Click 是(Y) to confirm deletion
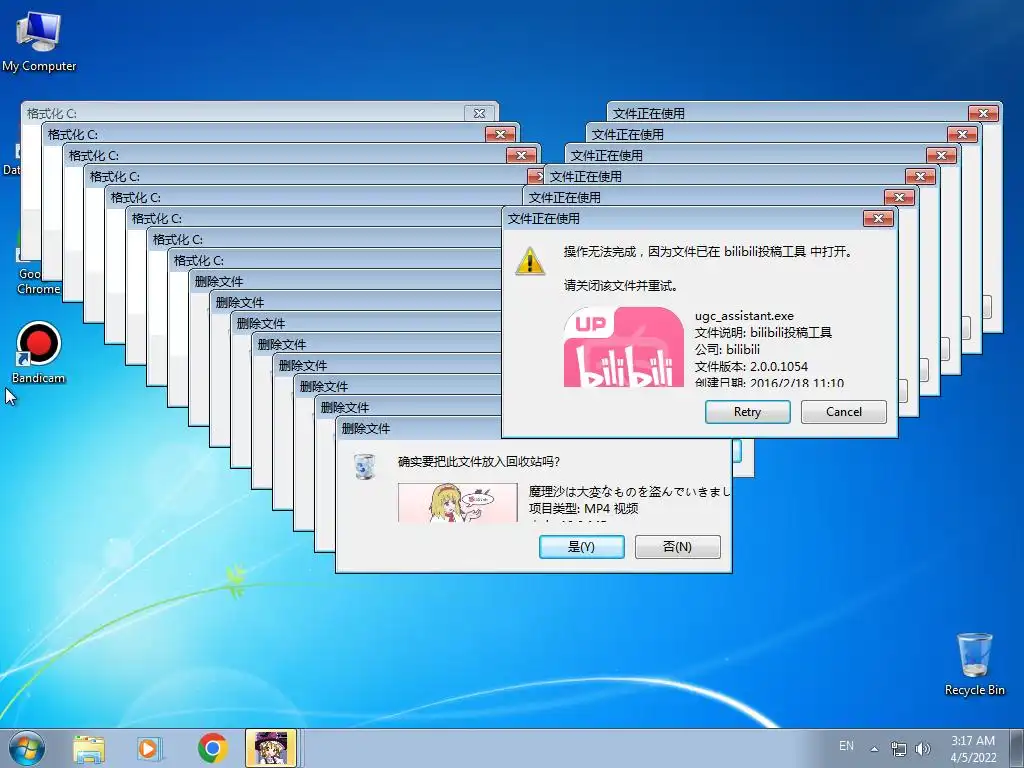This screenshot has width=1024, height=768. pos(581,547)
